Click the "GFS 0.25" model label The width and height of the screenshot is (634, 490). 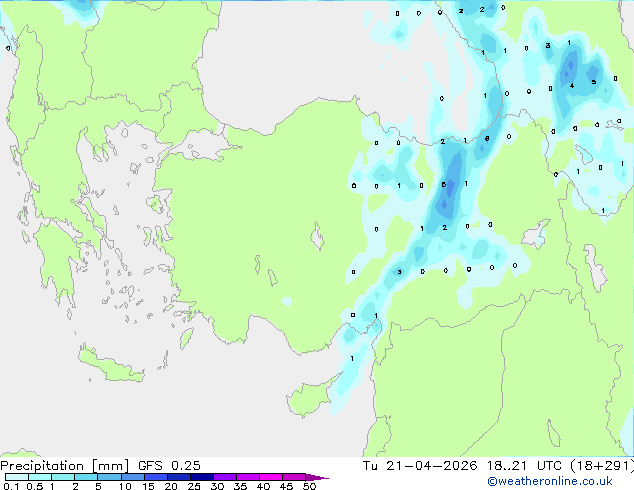[x=169, y=466]
